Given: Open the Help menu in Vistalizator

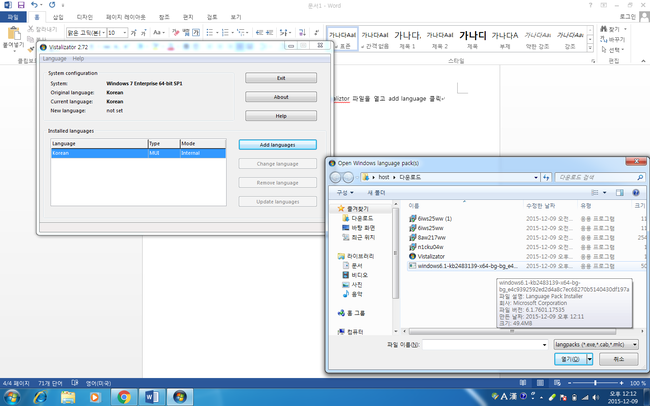Looking at the screenshot, I should click(78, 58).
